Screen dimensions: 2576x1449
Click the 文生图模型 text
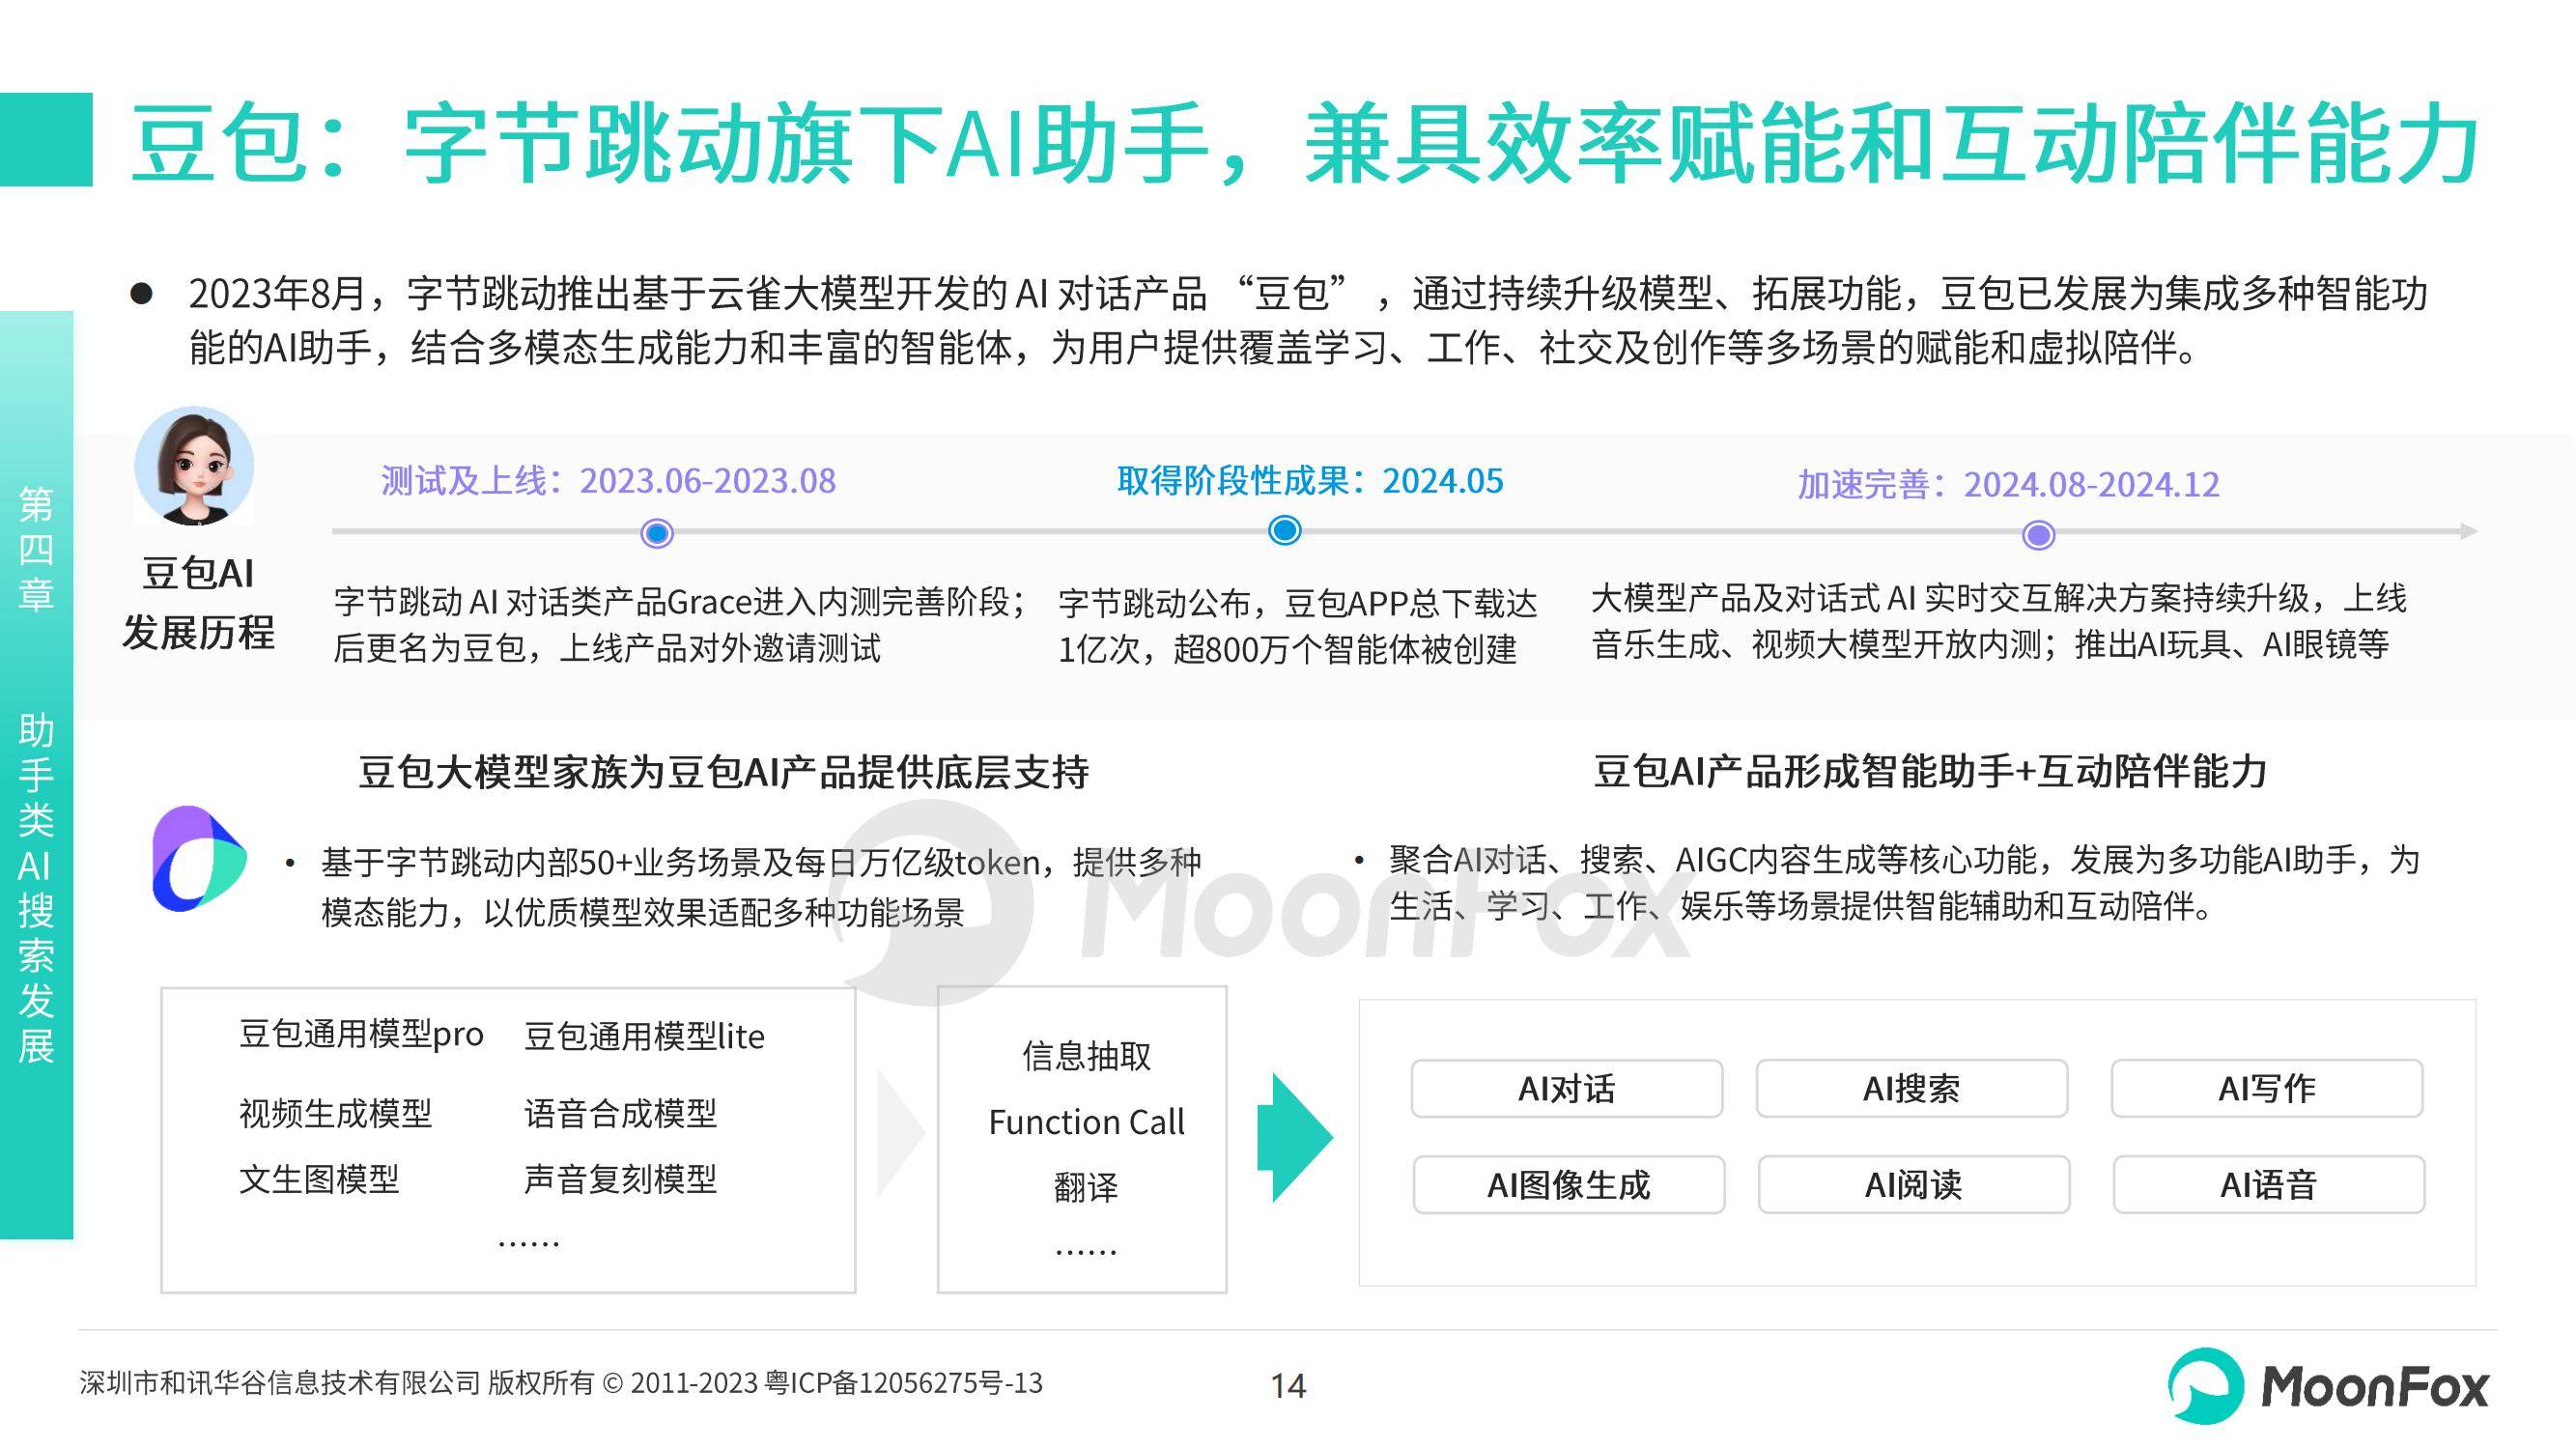(319, 1179)
